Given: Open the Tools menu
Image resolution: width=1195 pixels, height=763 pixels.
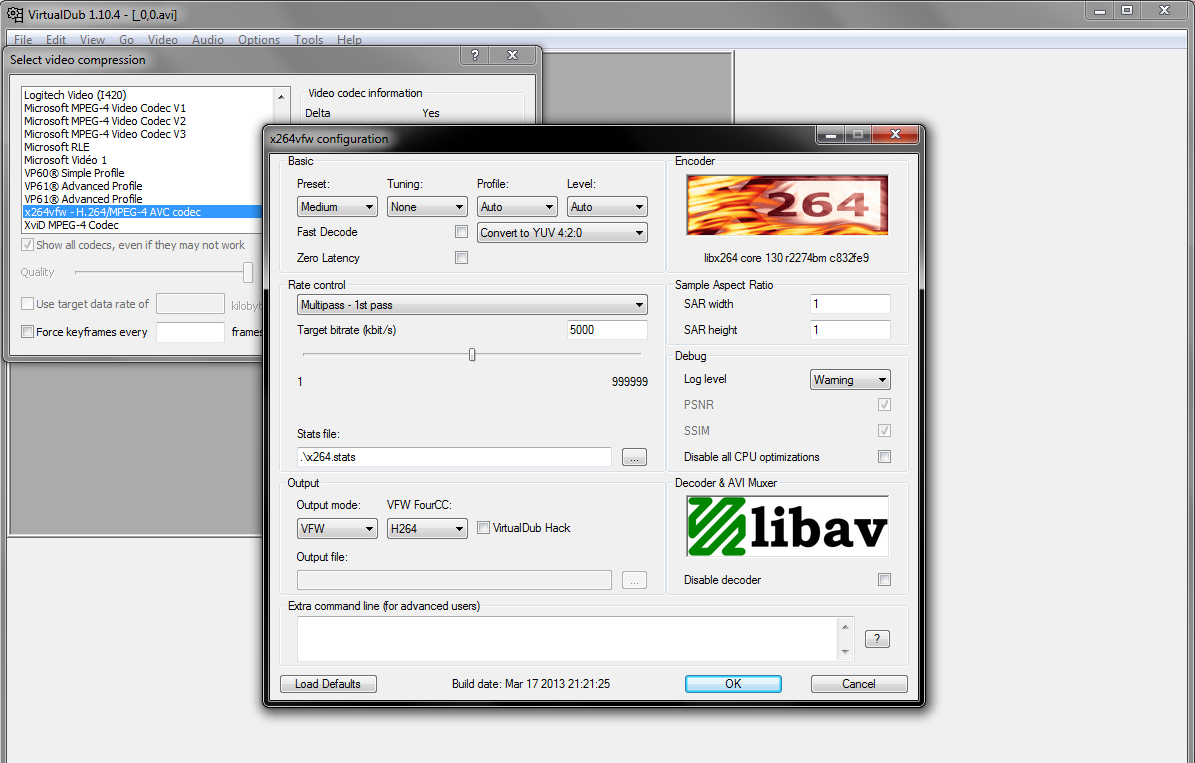Looking at the screenshot, I should click(x=309, y=40).
